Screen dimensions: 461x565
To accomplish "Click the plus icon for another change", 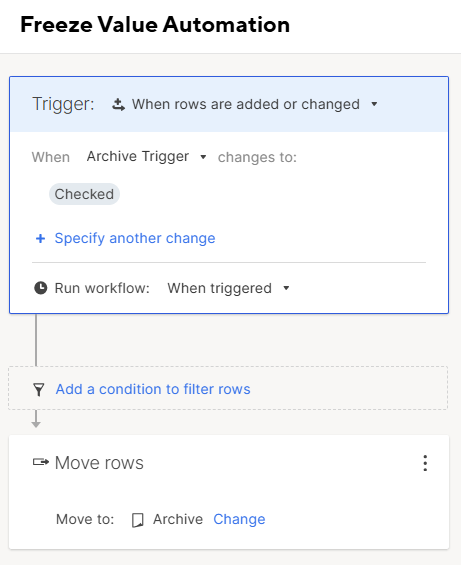I will click(x=40, y=238).
